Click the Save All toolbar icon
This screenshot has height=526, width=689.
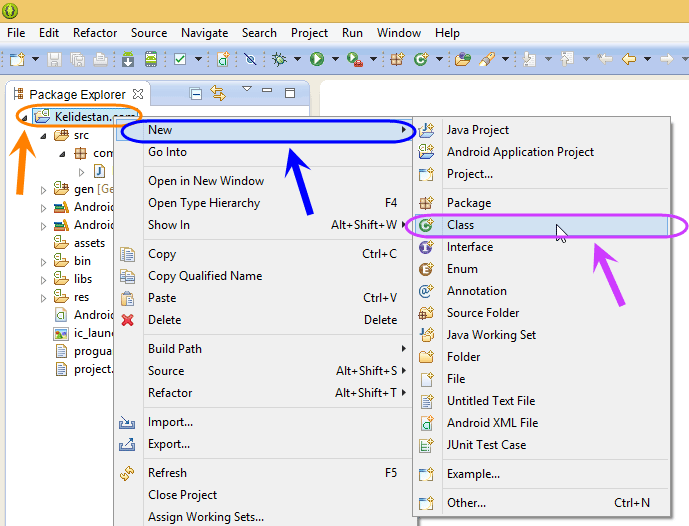(x=78, y=59)
